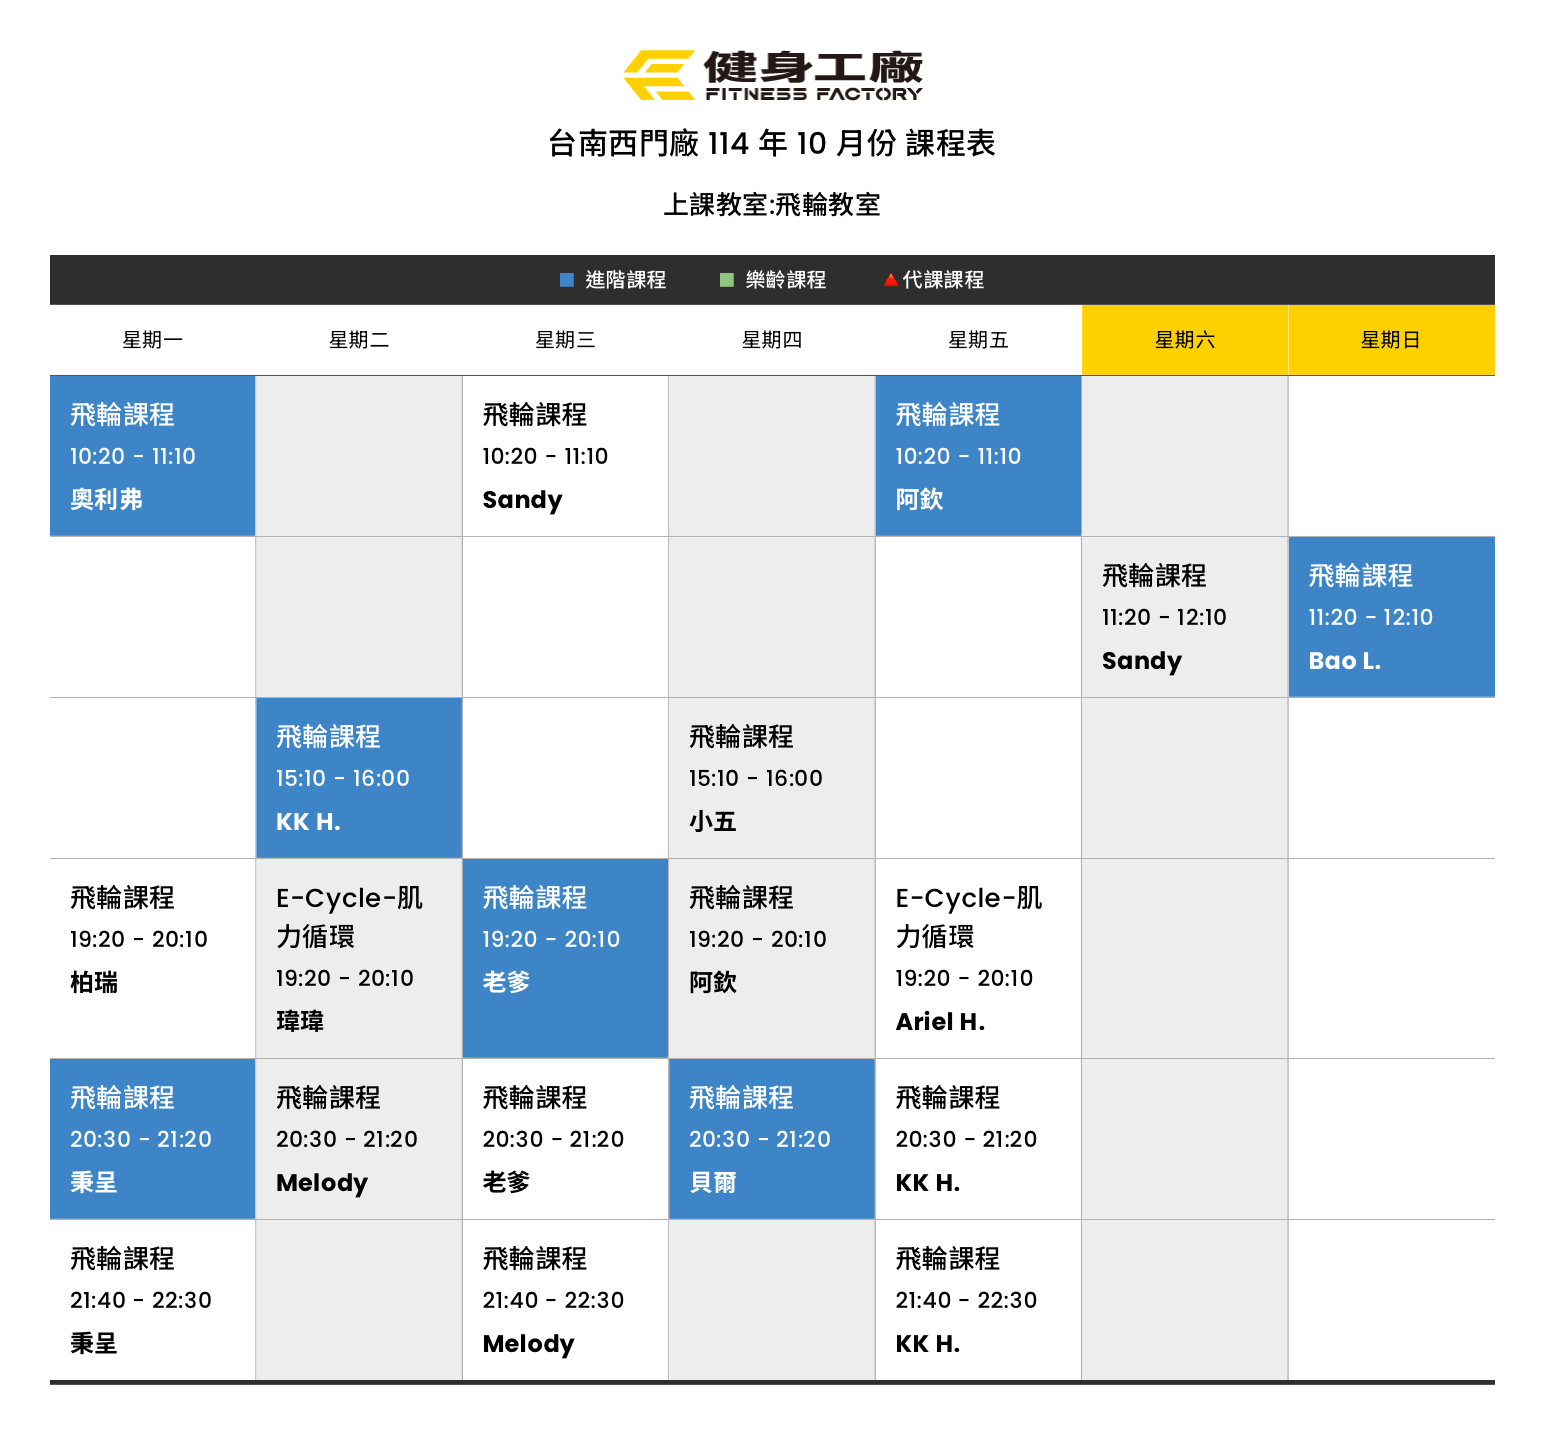Open Sunday 11:20 class by Bao L.
Screen dimensions: 1545x1435
click(1390, 617)
